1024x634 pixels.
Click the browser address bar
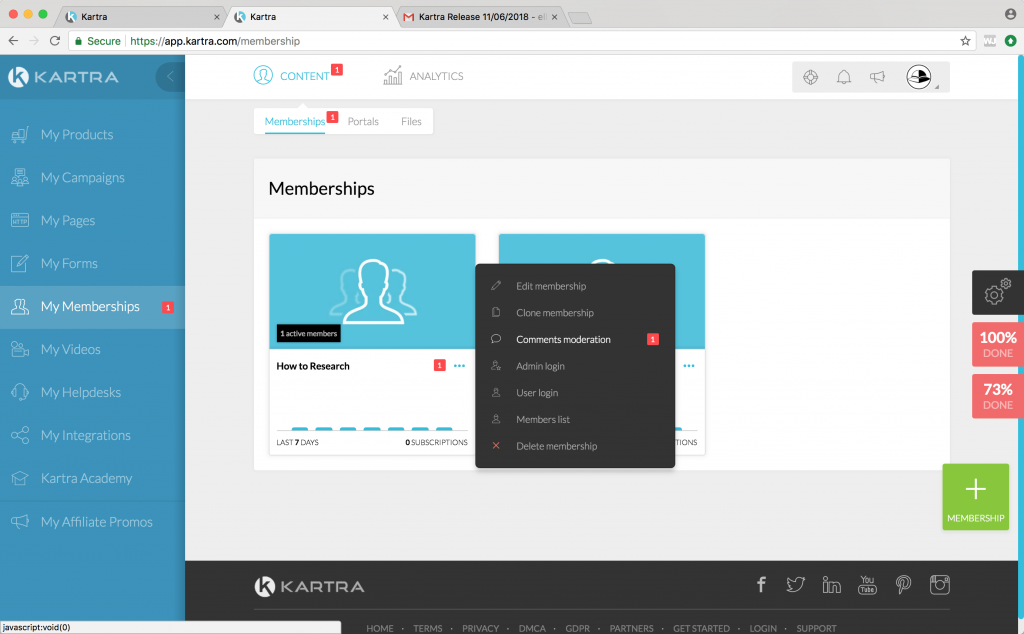point(522,41)
